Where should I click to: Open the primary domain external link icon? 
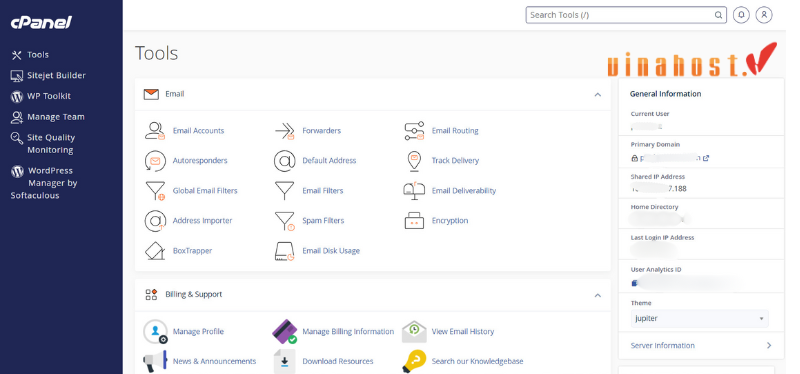click(706, 158)
